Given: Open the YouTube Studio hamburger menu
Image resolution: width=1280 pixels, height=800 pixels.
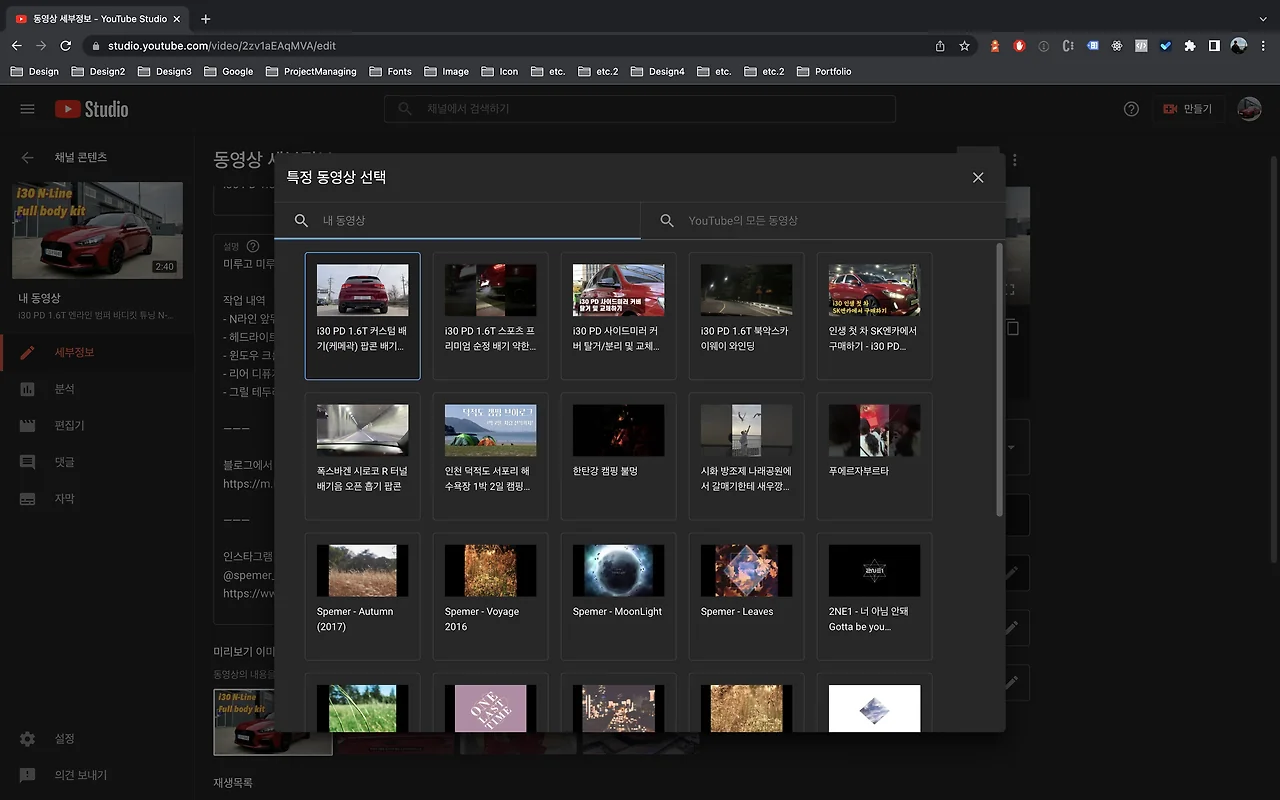Looking at the screenshot, I should point(27,109).
